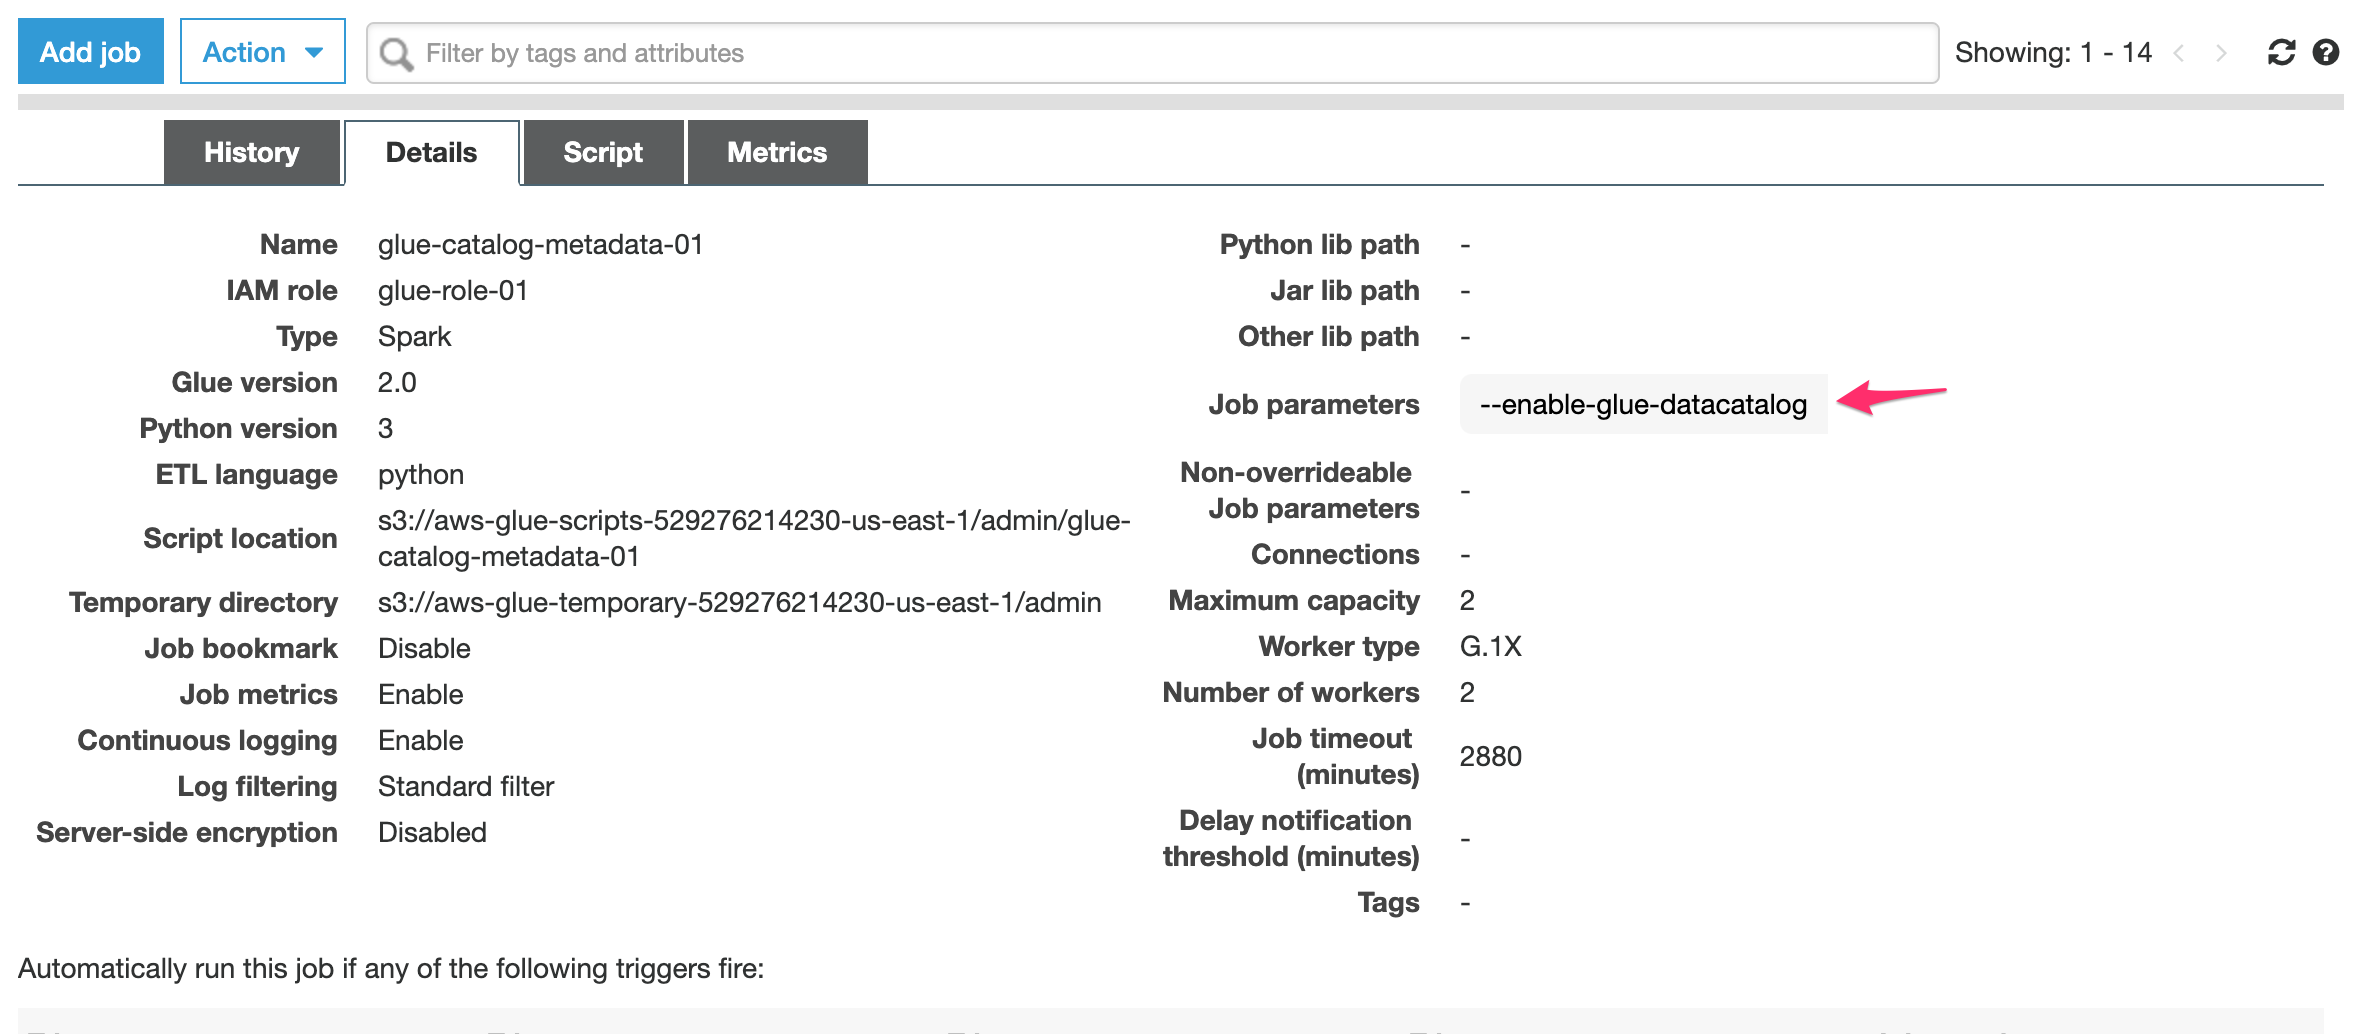This screenshot has height=1034, width=2378.
Task: Click the Job parameters label
Action: tap(1313, 404)
